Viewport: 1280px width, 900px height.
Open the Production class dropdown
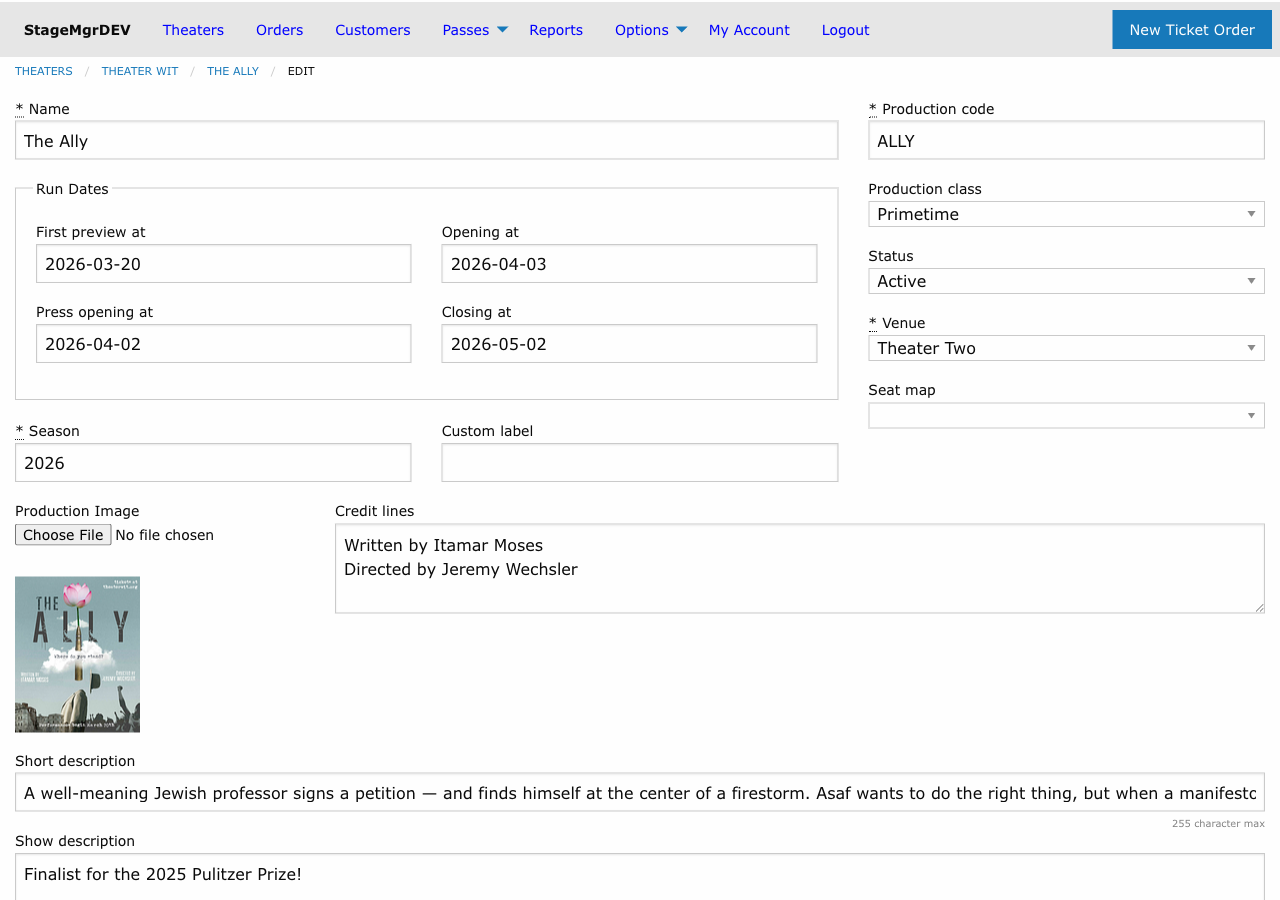tap(1066, 214)
